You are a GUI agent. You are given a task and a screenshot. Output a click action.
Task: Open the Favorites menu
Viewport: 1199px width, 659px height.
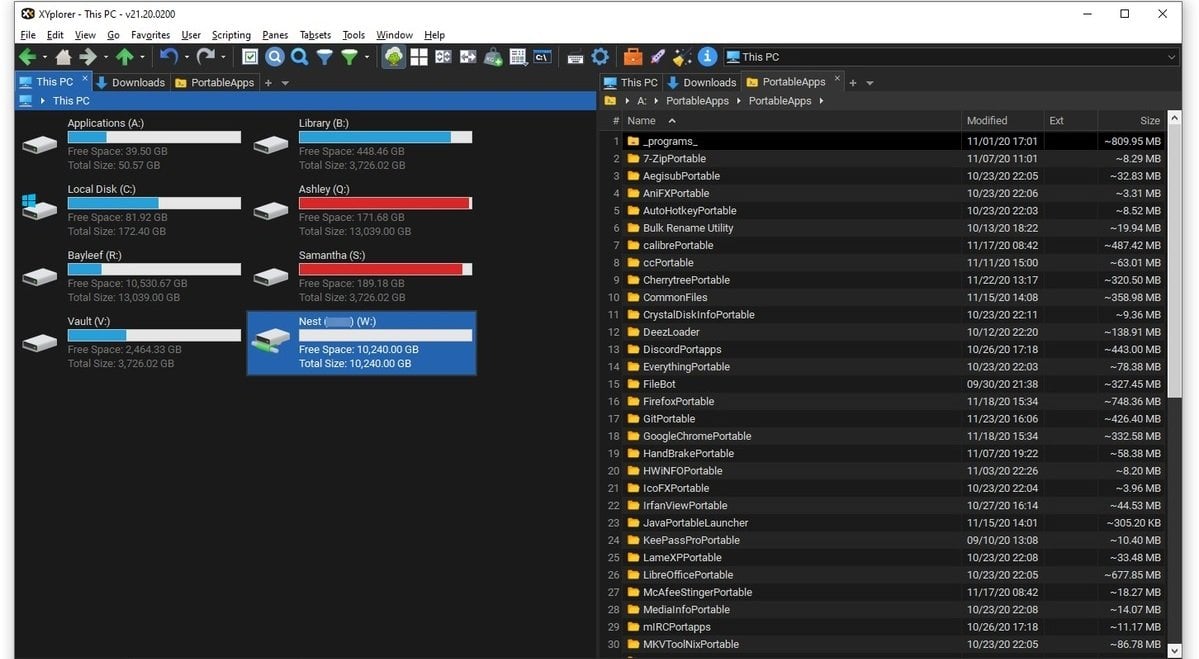[x=150, y=35]
